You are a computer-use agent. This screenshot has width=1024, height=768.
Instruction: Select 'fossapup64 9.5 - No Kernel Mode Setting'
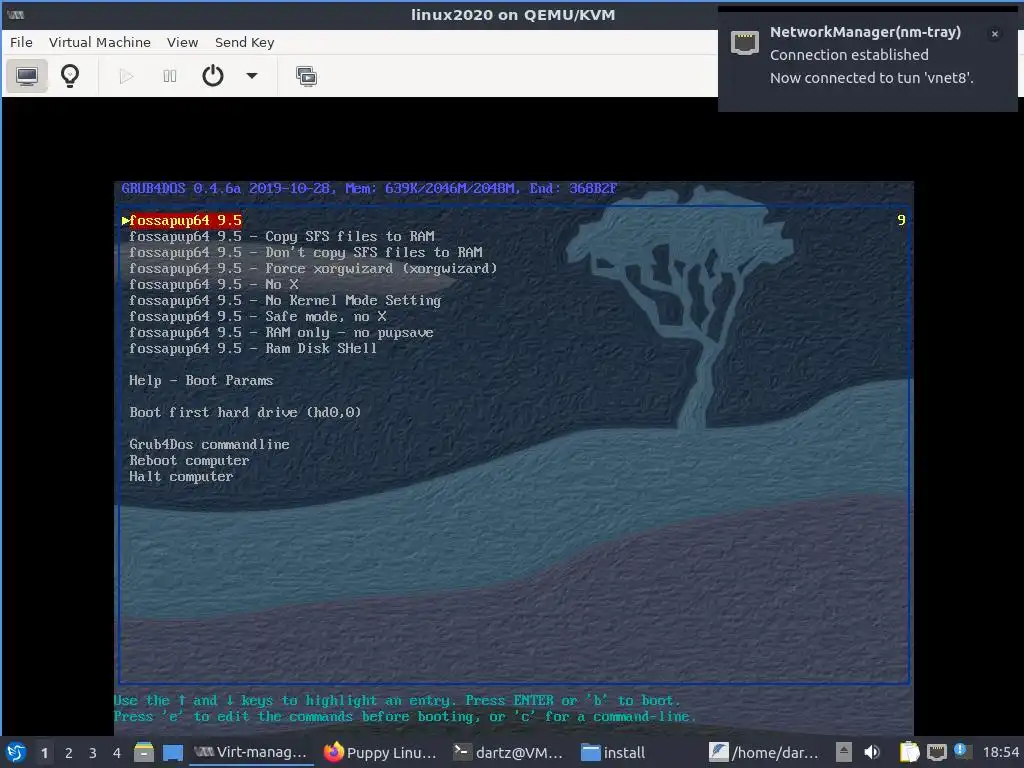pyautogui.click(x=285, y=300)
